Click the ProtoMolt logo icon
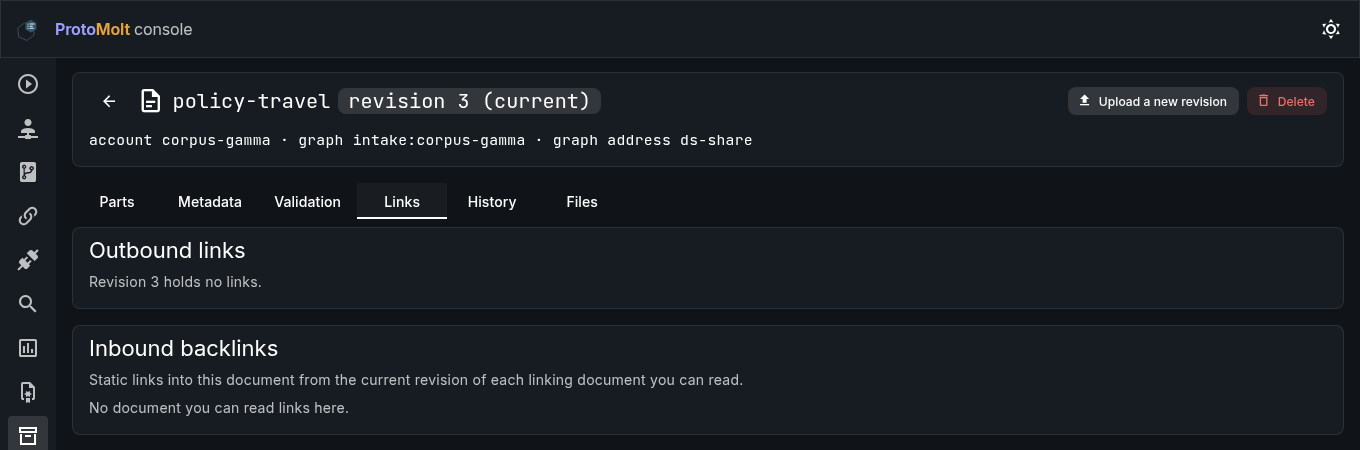The height and width of the screenshot is (450, 1360). [28, 30]
